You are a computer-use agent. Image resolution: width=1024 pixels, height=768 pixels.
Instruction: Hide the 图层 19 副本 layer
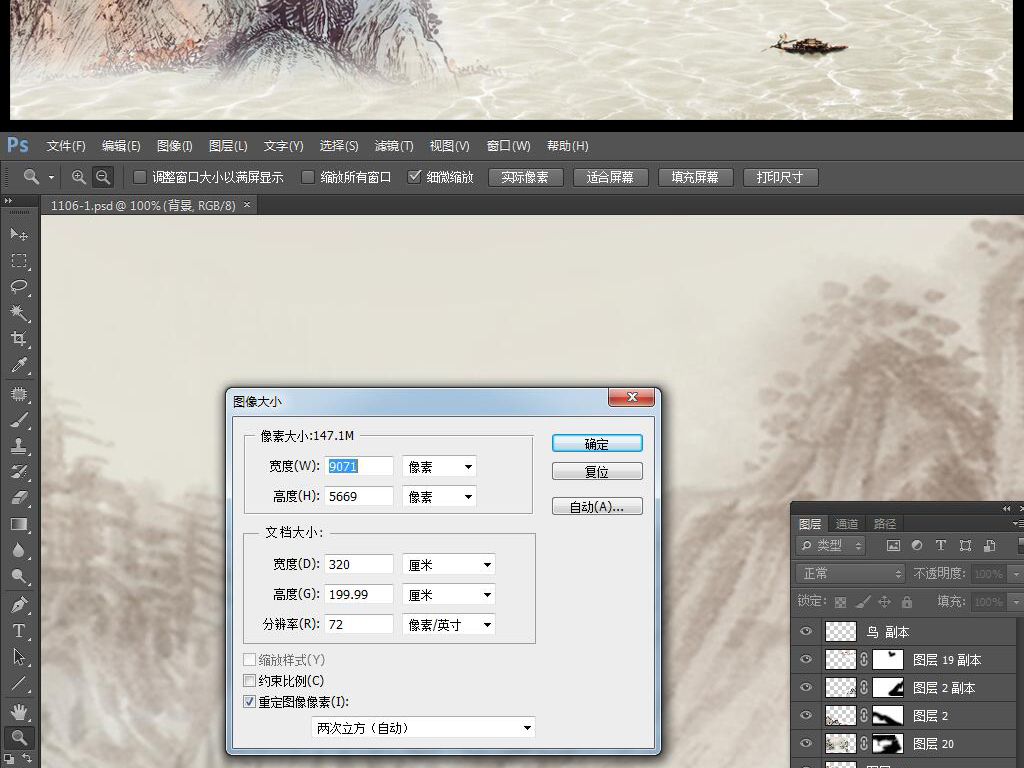coord(806,660)
